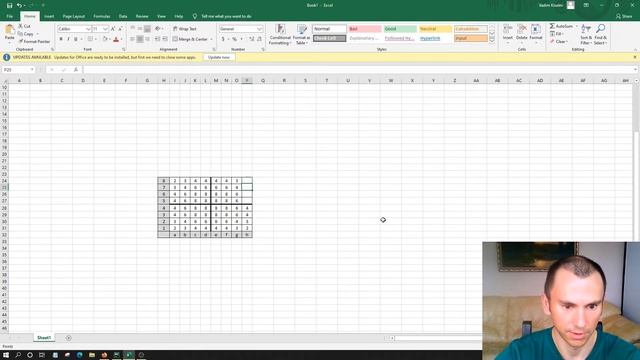Activate the Format Painter
This screenshot has width=640, height=360.
(x=34, y=42)
